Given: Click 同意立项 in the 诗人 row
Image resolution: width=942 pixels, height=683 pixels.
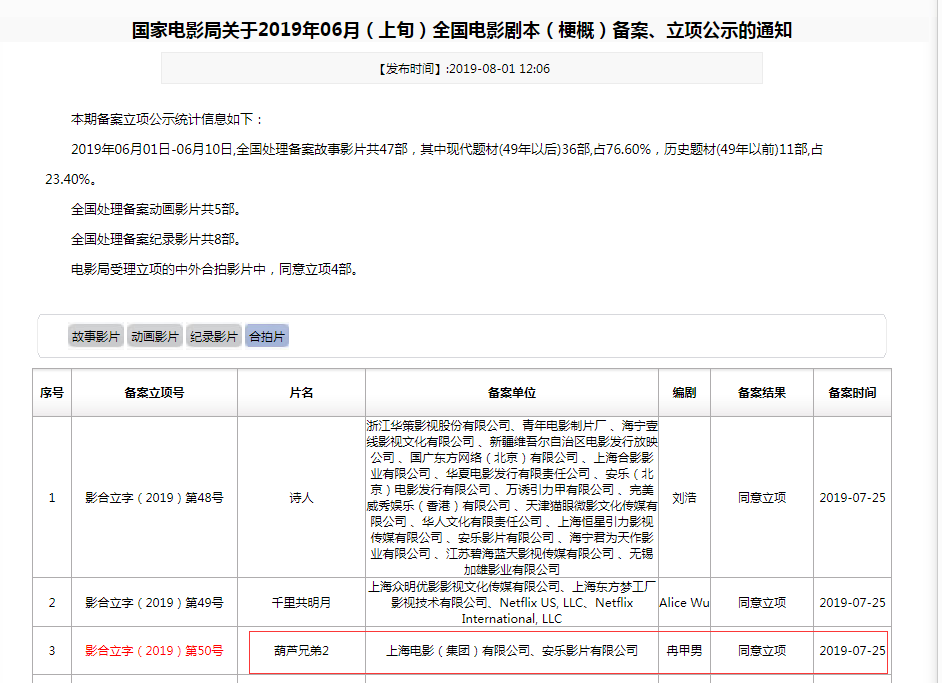Looking at the screenshot, I should tap(762, 497).
